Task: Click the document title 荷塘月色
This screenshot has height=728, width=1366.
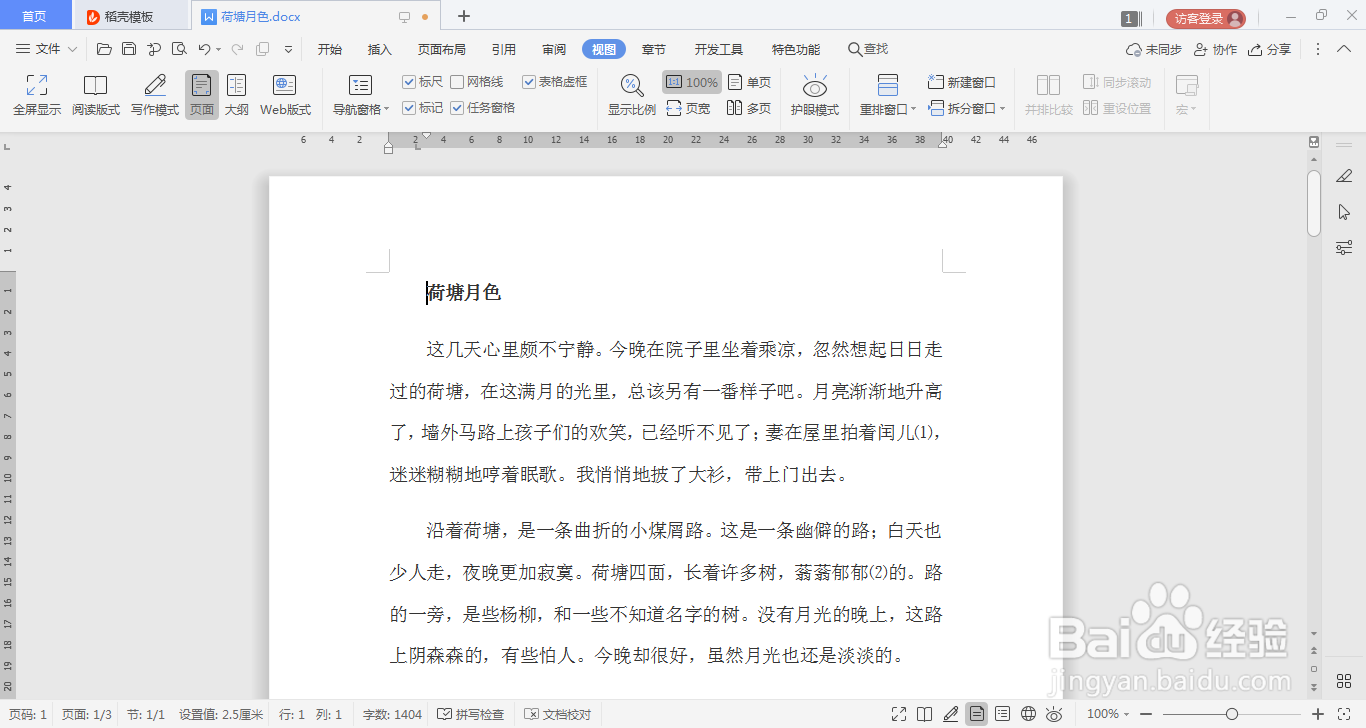Action: pyautogui.click(x=464, y=292)
